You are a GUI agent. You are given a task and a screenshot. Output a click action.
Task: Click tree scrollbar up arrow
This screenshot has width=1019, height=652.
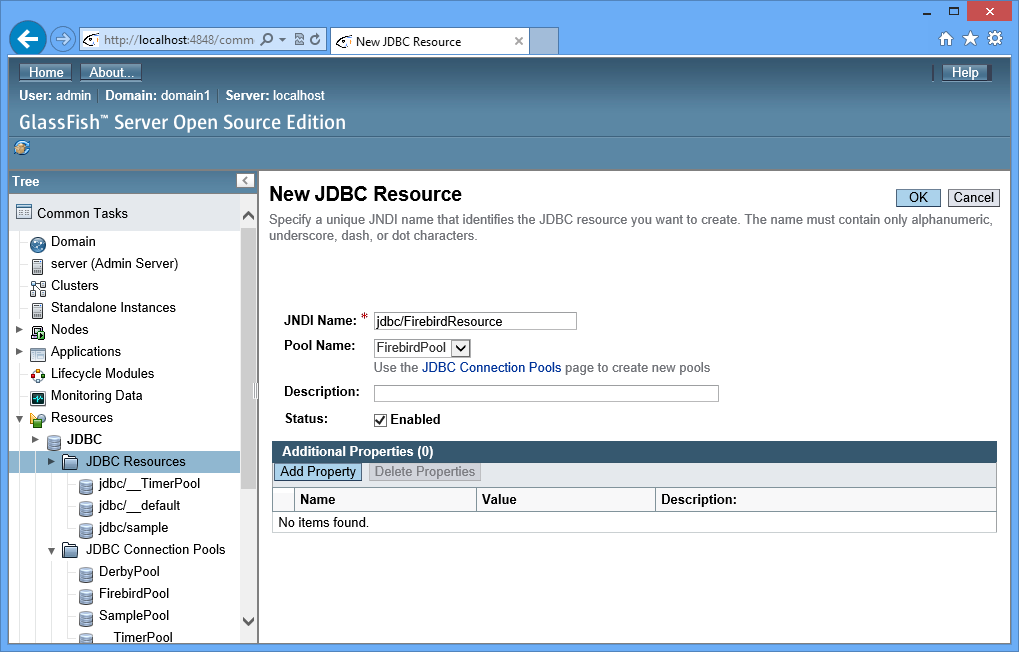248,215
